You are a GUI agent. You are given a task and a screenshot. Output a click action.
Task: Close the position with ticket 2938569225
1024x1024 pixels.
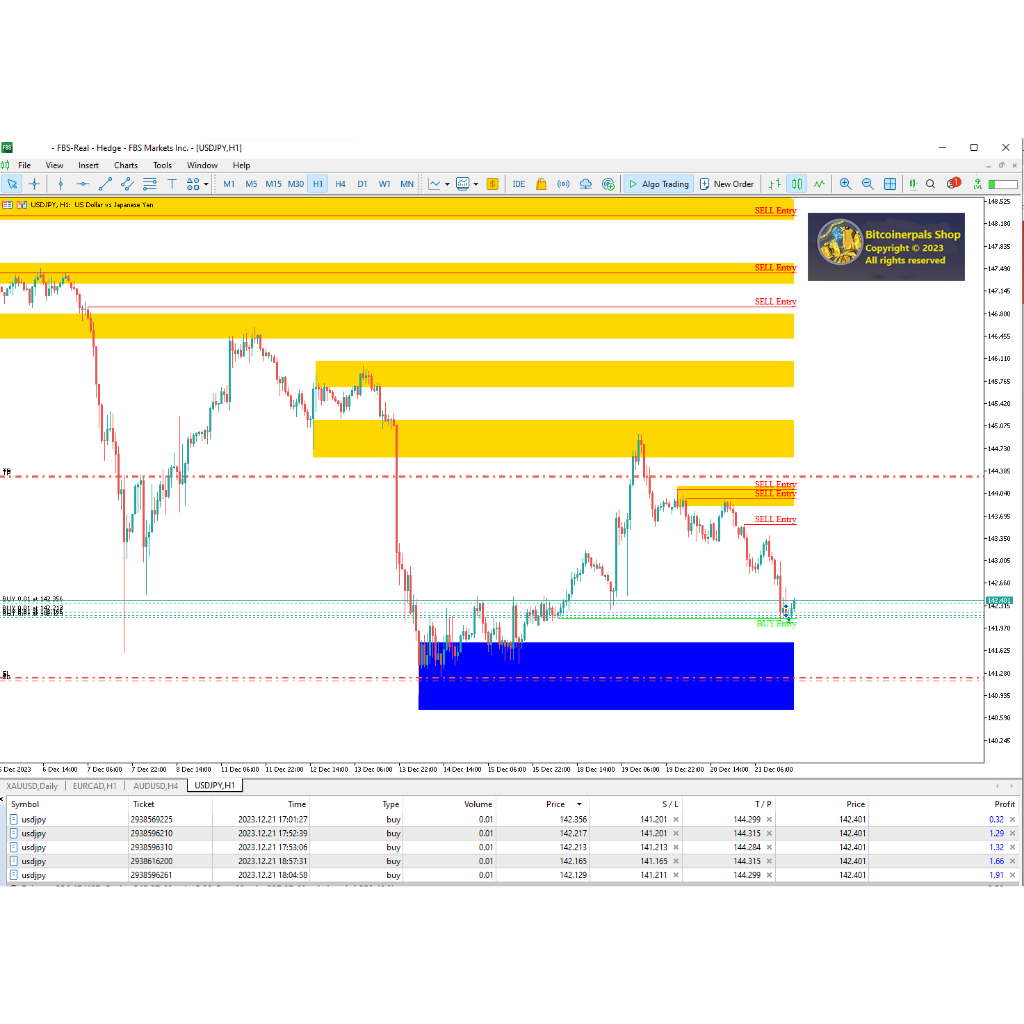click(1012, 819)
